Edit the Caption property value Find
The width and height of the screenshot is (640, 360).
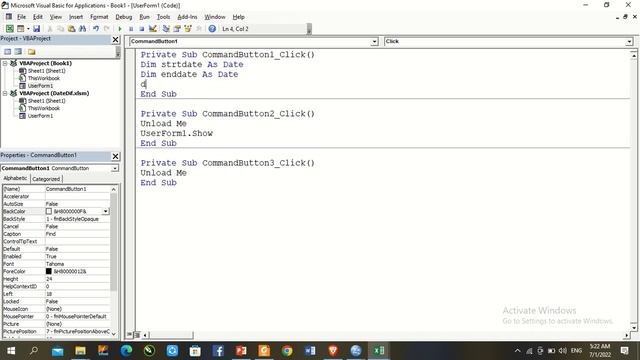point(77,234)
